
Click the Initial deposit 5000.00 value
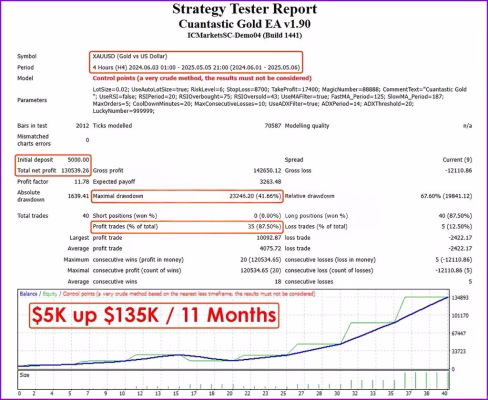pos(78,160)
